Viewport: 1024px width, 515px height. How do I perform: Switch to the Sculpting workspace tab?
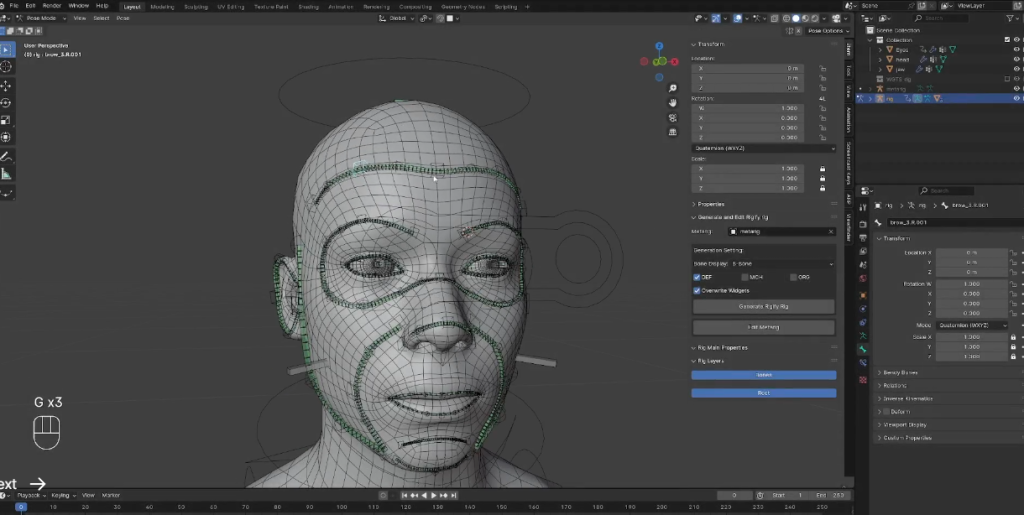(x=195, y=6)
